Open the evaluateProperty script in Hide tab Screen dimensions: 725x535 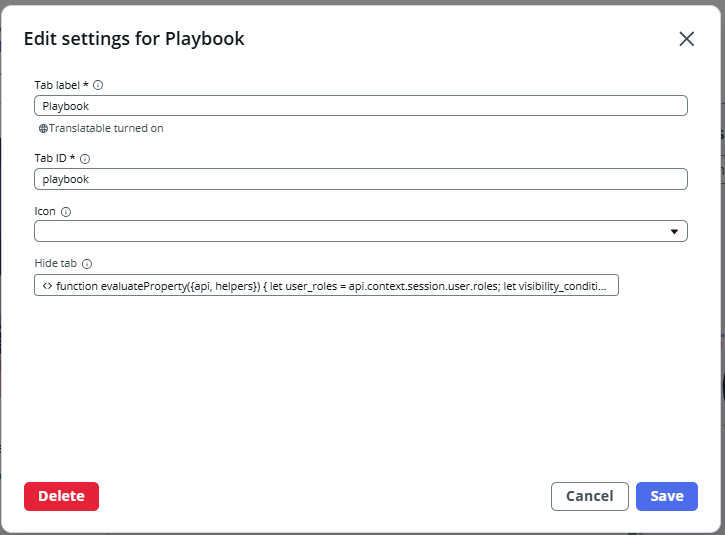tap(330, 286)
